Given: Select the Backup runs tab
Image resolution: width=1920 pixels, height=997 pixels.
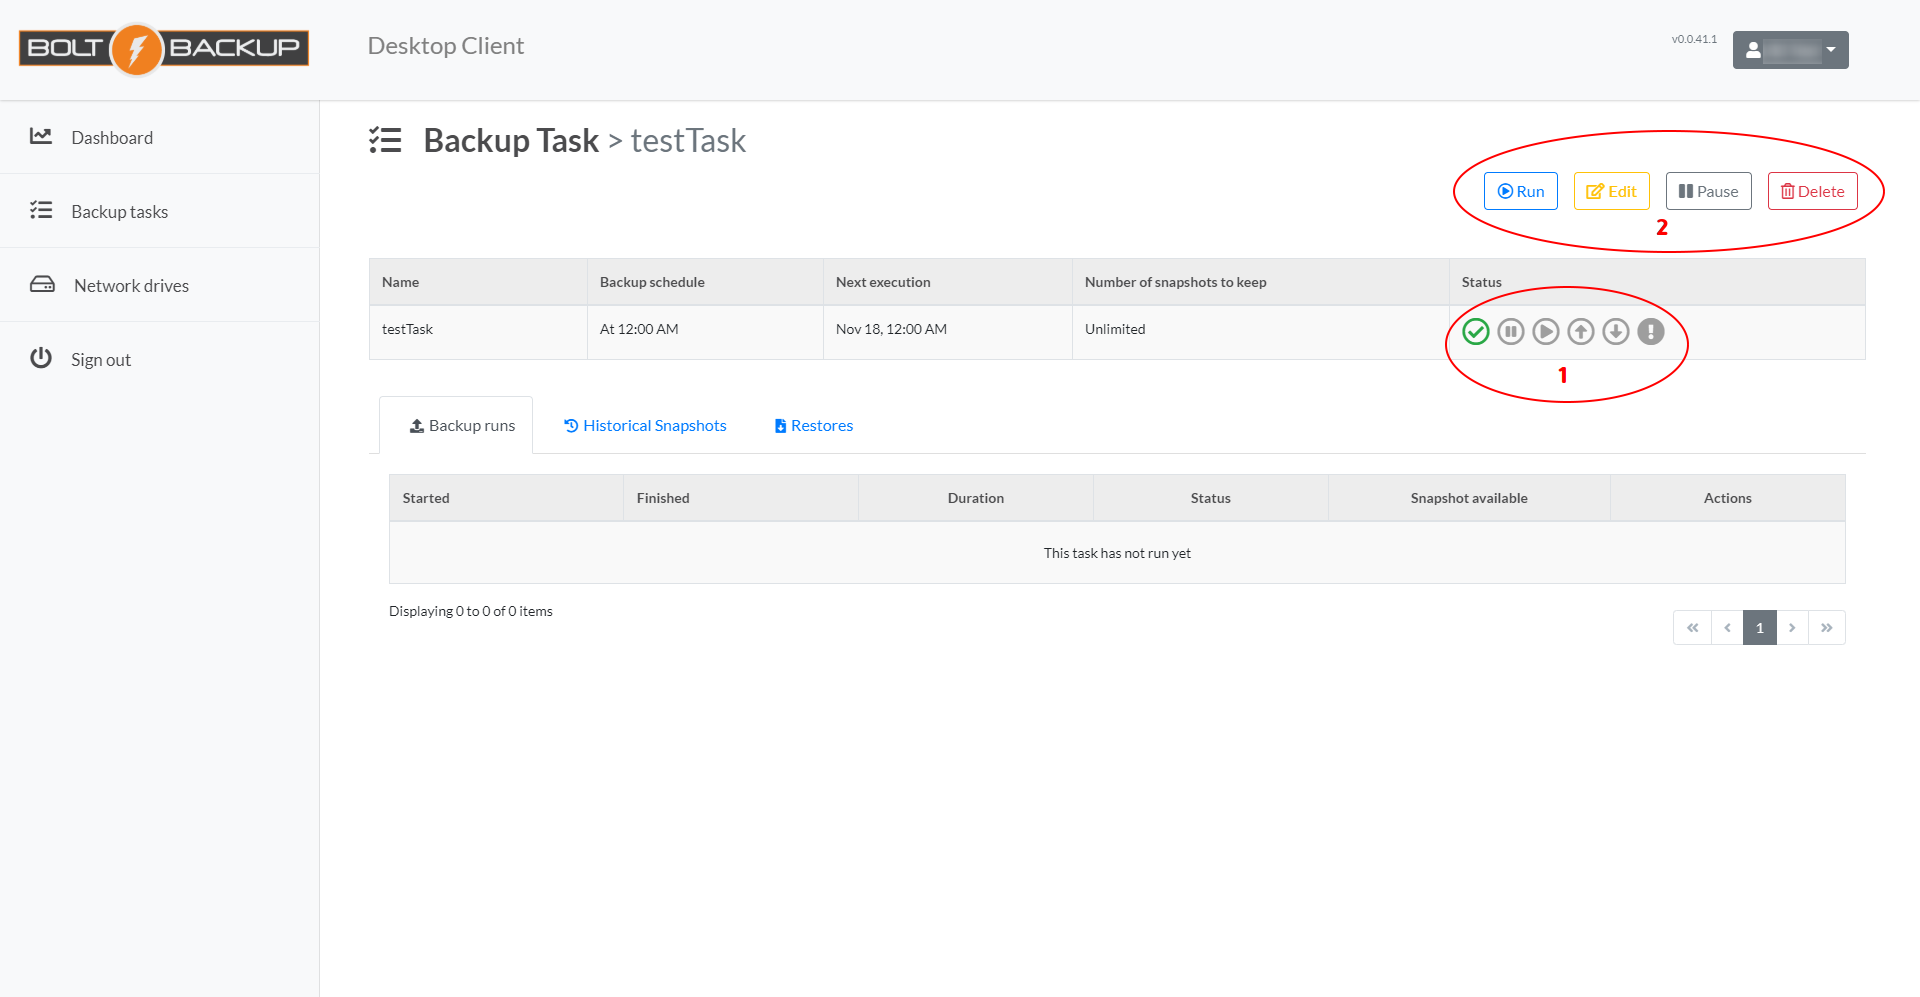Looking at the screenshot, I should click(x=462, y=426).
